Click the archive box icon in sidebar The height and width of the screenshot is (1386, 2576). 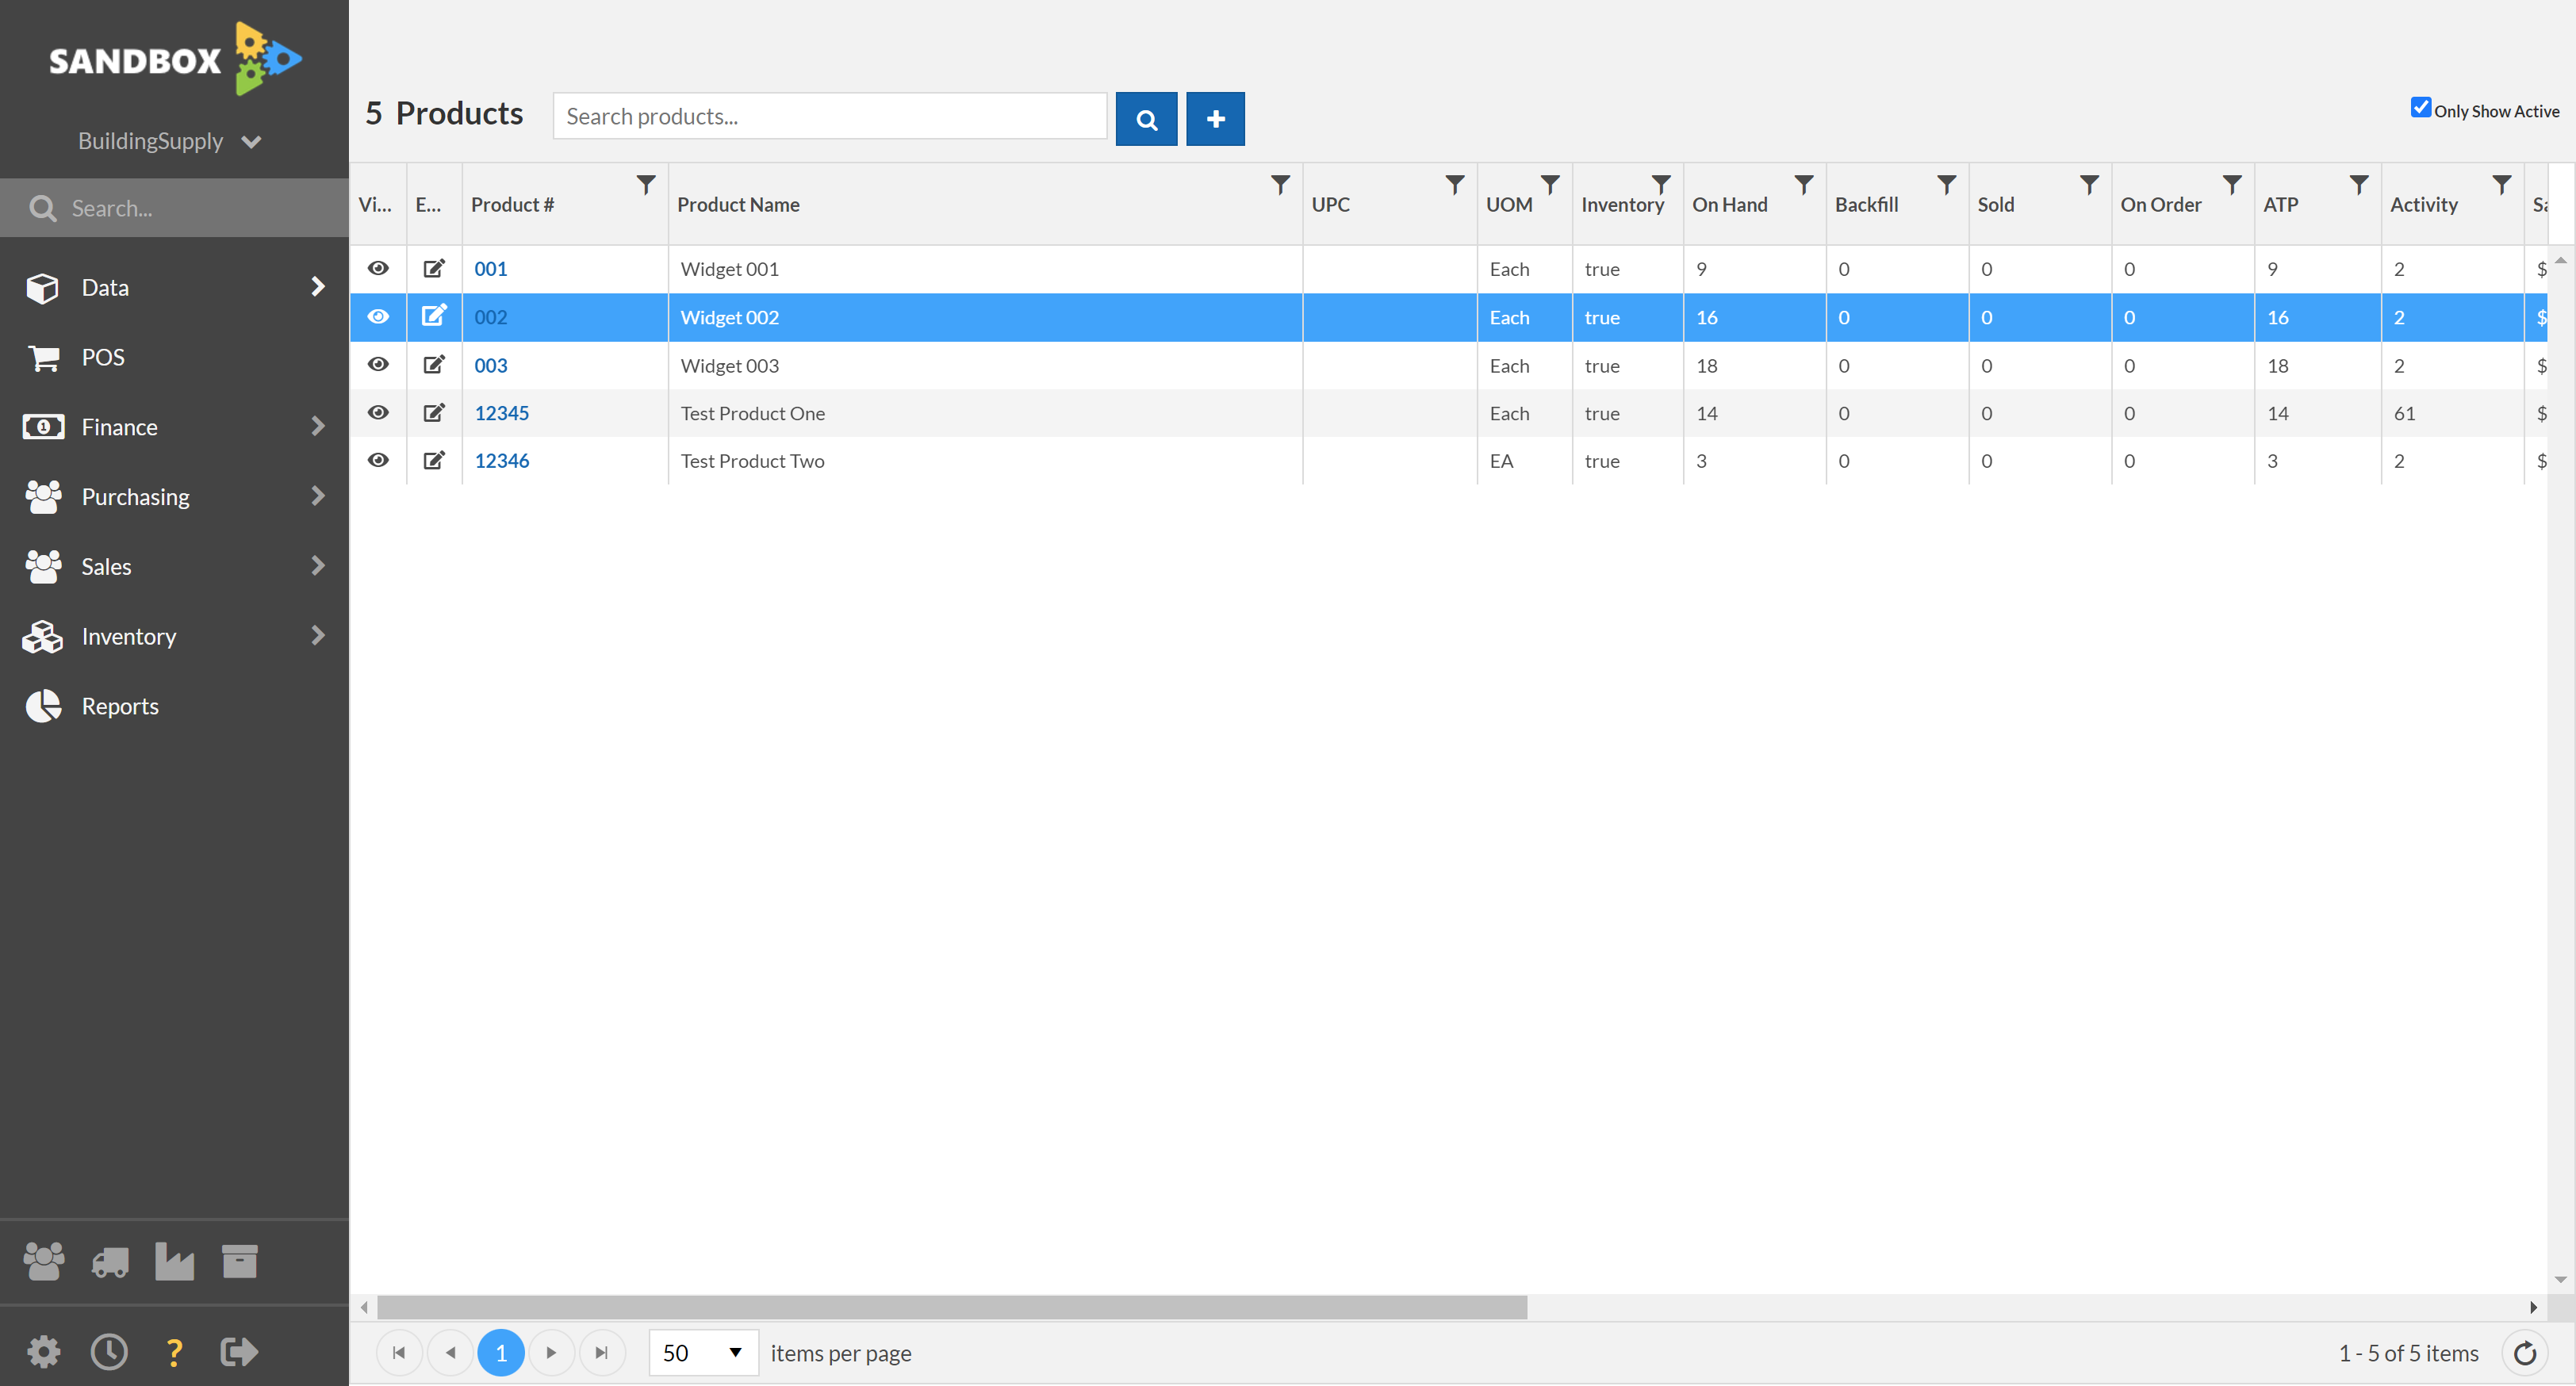tap(240, 1262)
